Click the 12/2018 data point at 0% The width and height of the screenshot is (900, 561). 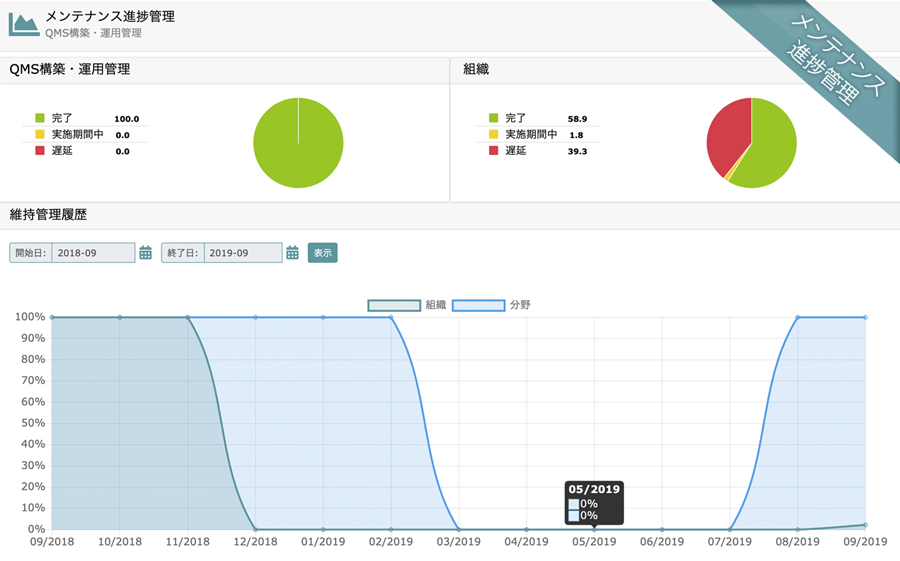point(255,529)
